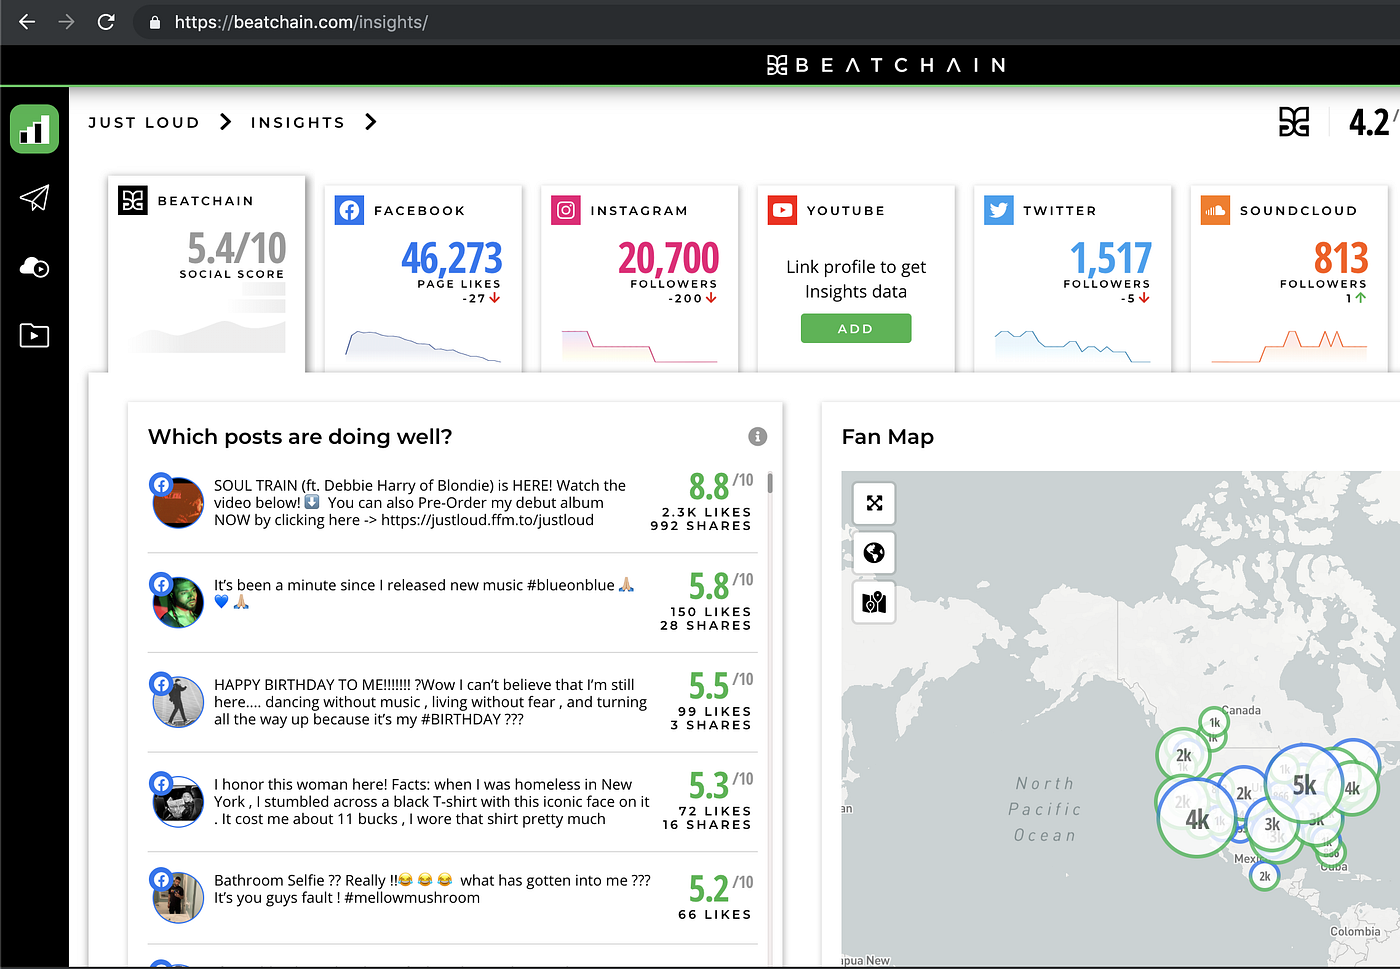Reload the browser page

coord(106,22)
